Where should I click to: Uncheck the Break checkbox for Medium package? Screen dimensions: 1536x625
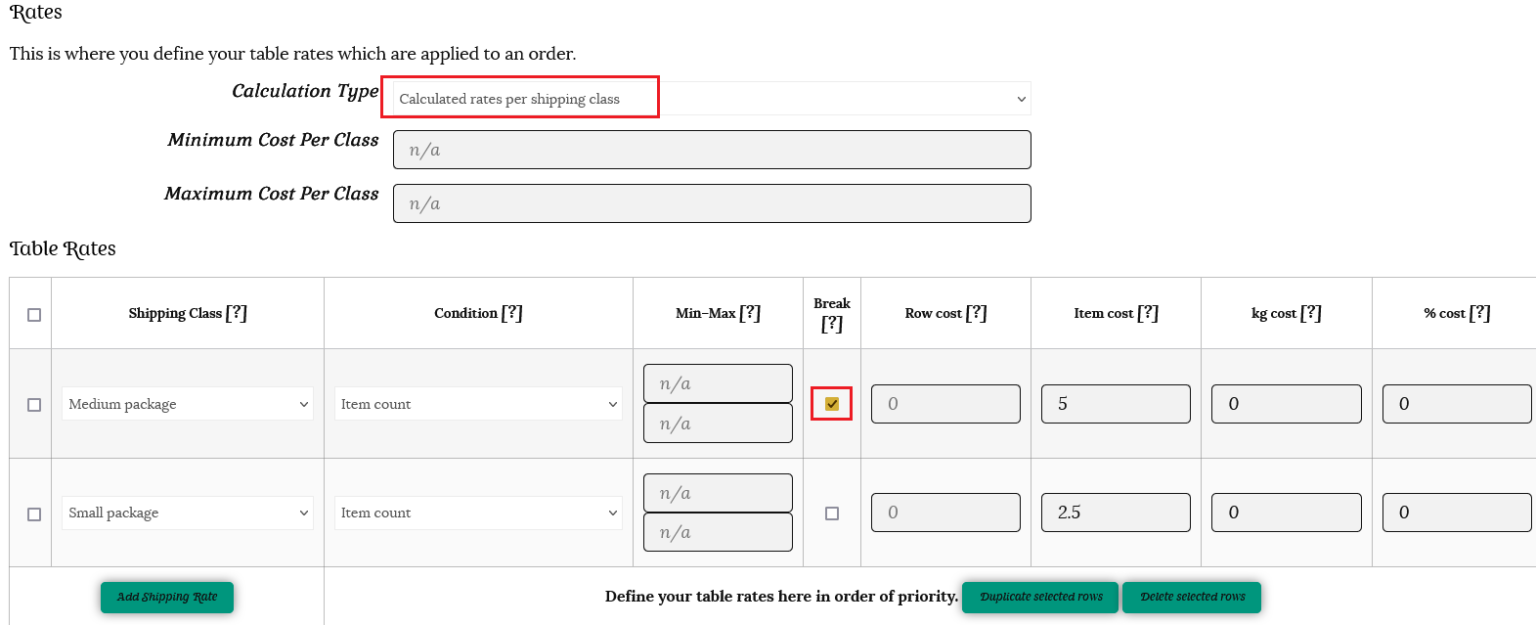point(832,404)
